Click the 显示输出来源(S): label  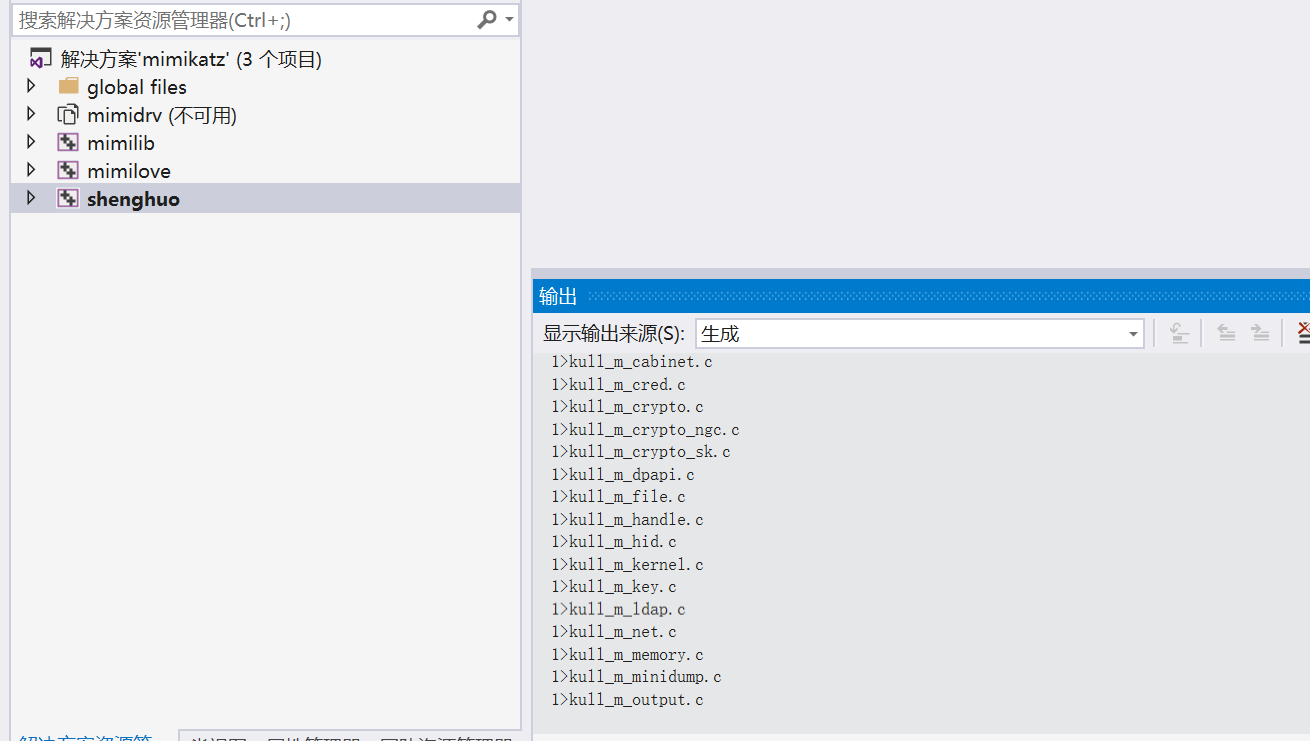(x=614, y=334)
